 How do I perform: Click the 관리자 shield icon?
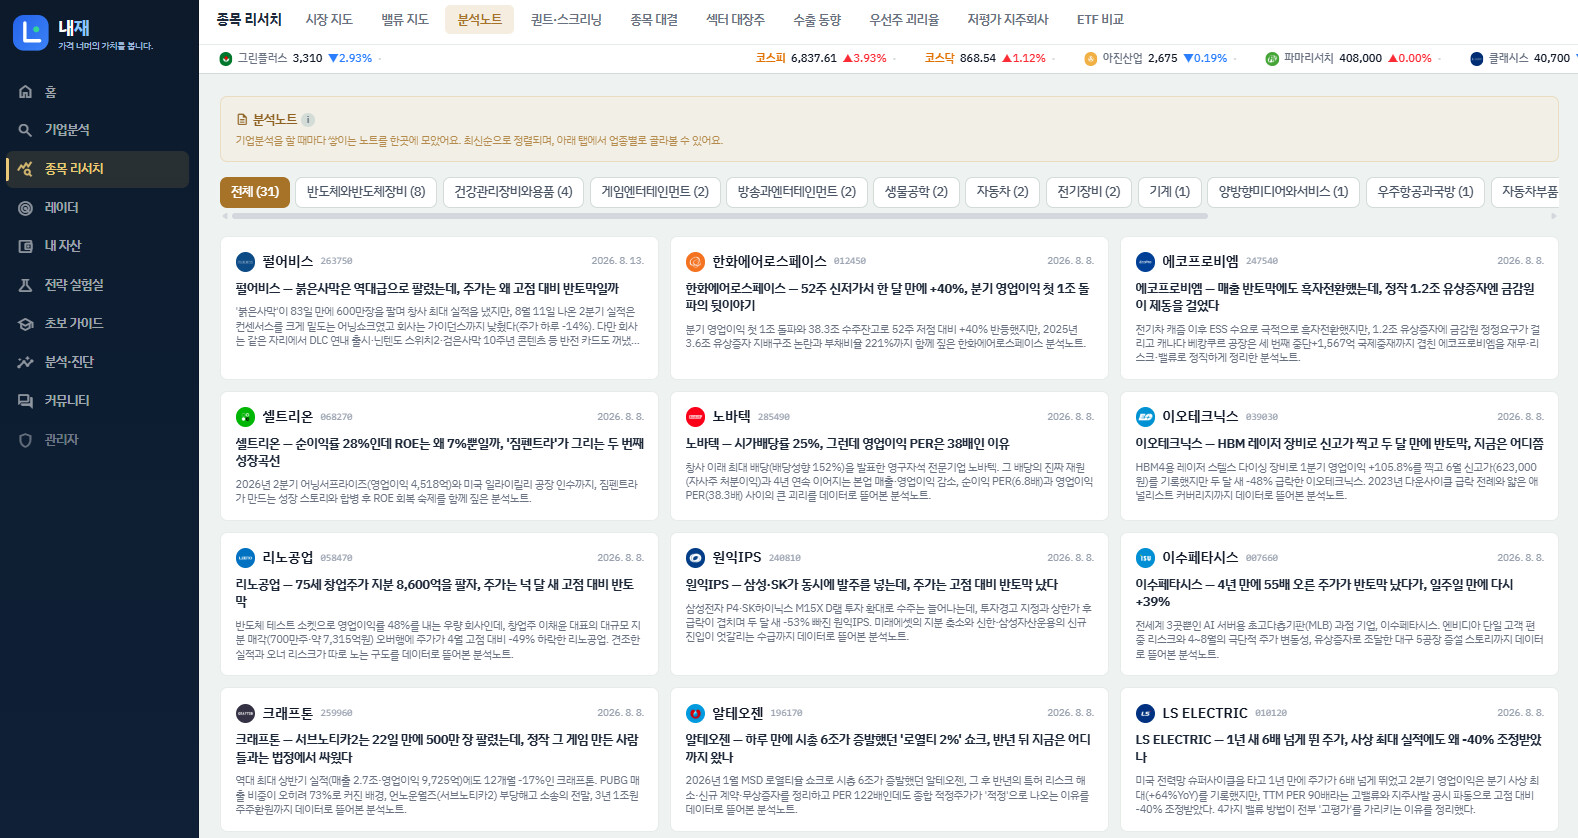coord(25,440)
